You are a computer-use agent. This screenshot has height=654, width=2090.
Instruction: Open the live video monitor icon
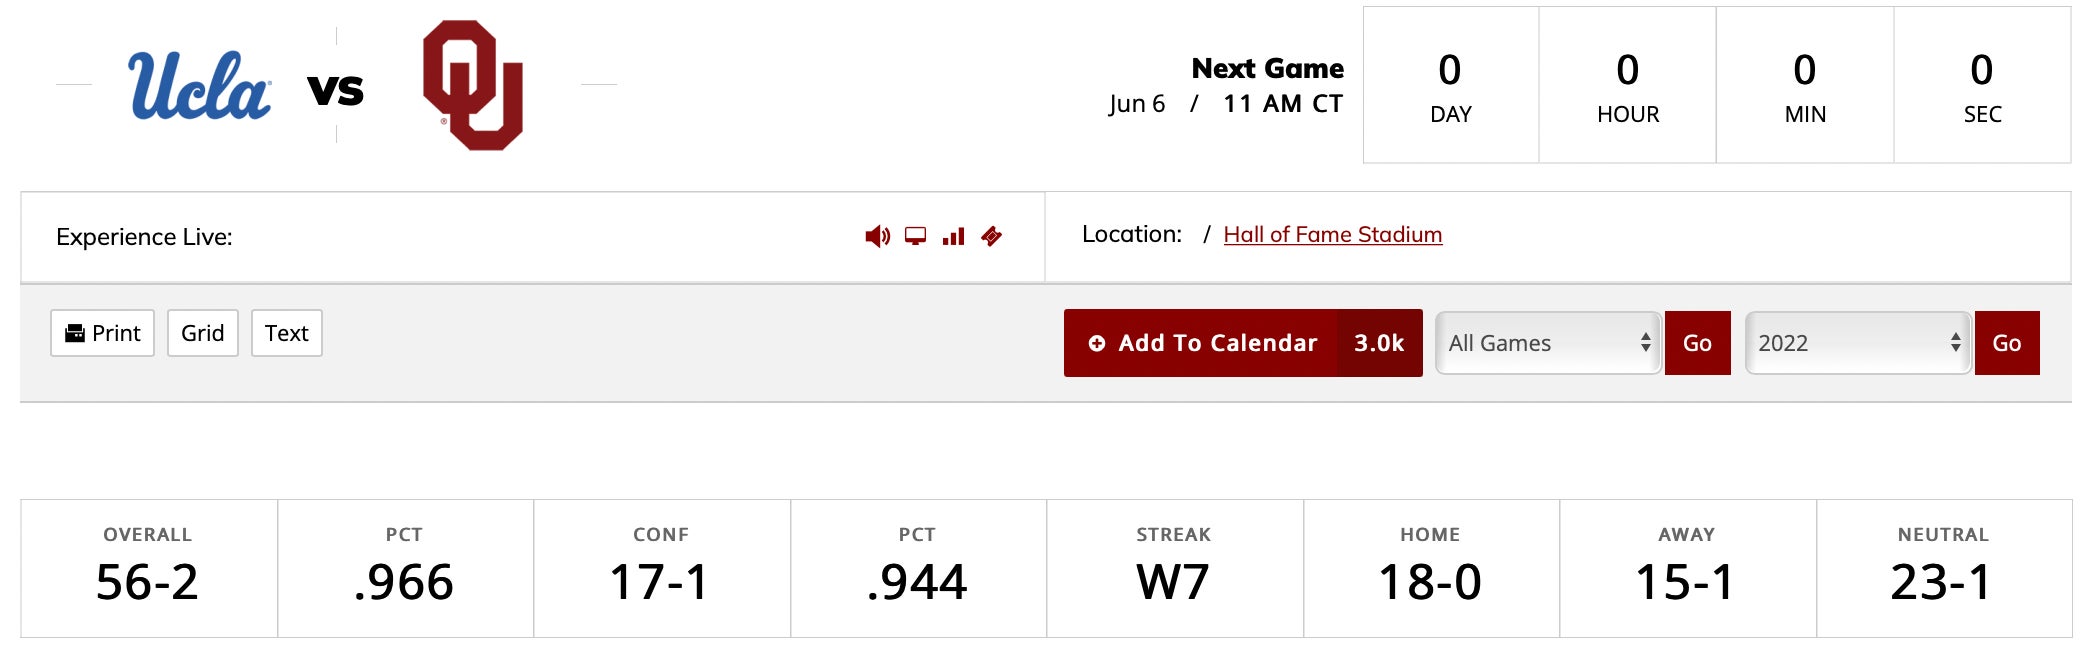coord(915,236)
